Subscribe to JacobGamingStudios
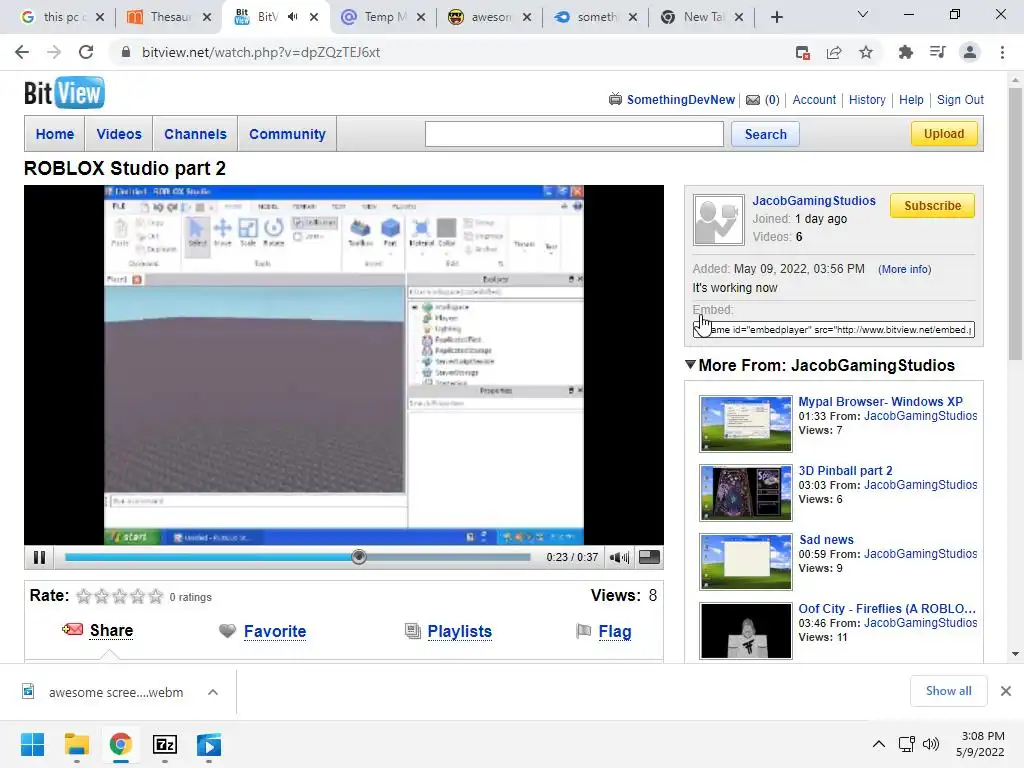Viewport: 1024px width, 768px height. point(932,206)
